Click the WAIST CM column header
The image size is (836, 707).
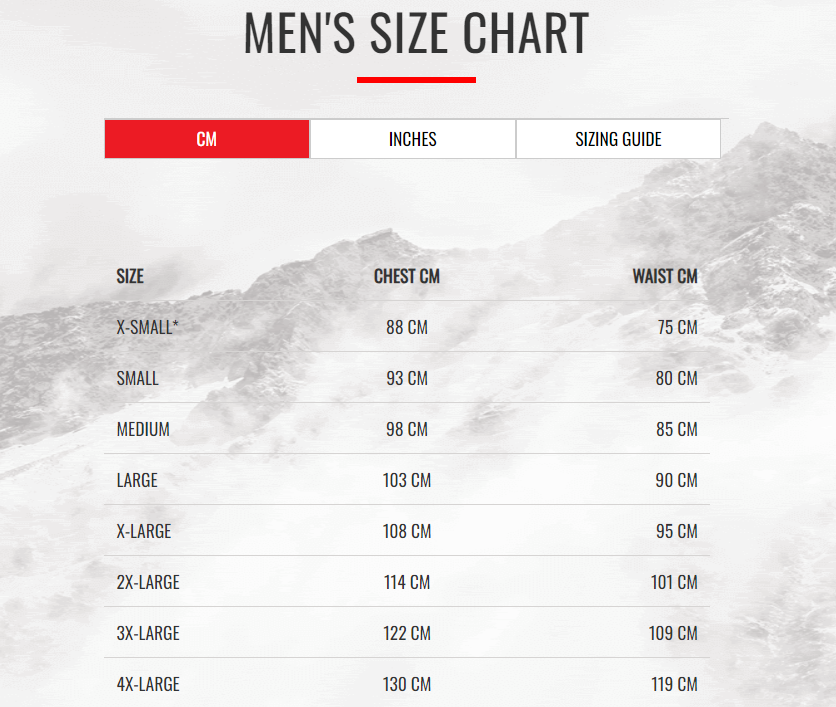[x=665, y=276]
